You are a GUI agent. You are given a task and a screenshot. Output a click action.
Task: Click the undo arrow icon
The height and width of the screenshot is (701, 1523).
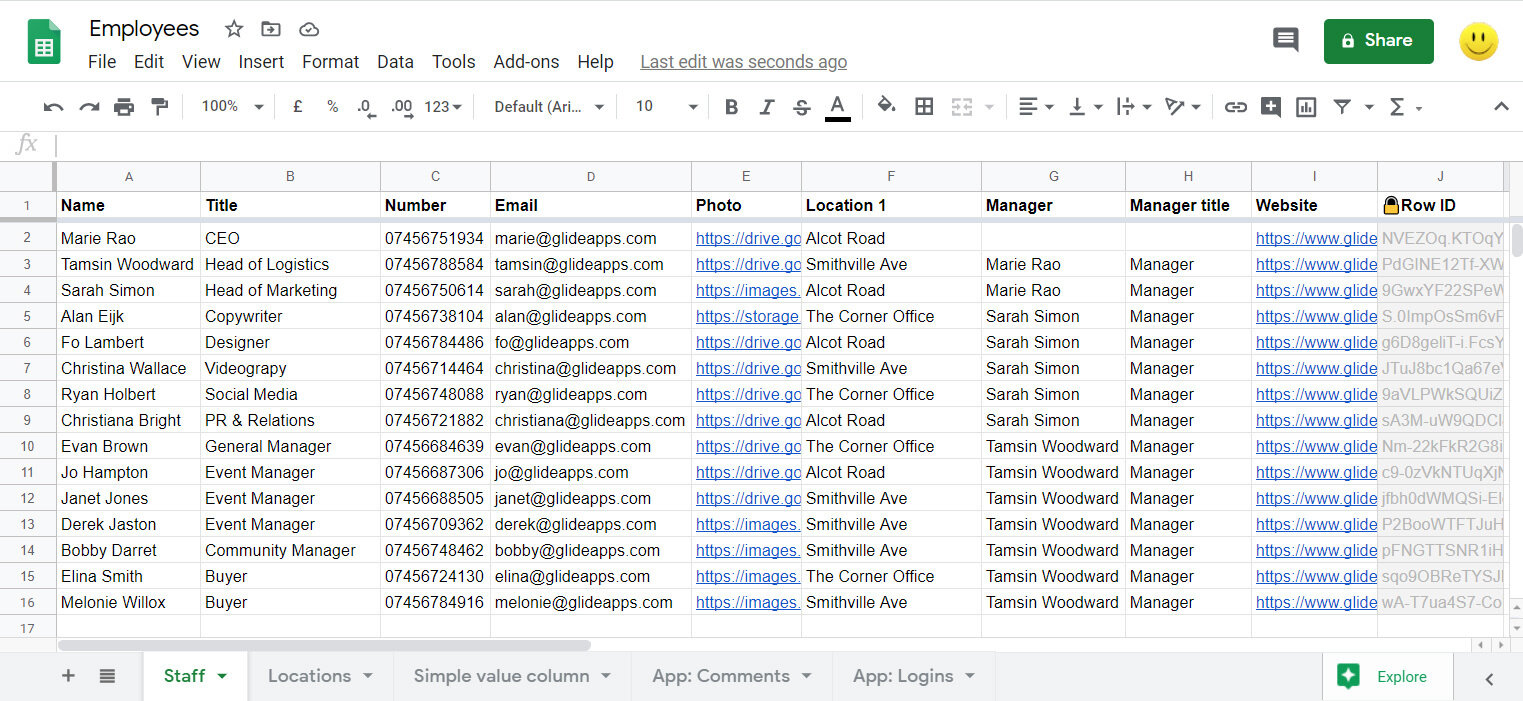54,107
